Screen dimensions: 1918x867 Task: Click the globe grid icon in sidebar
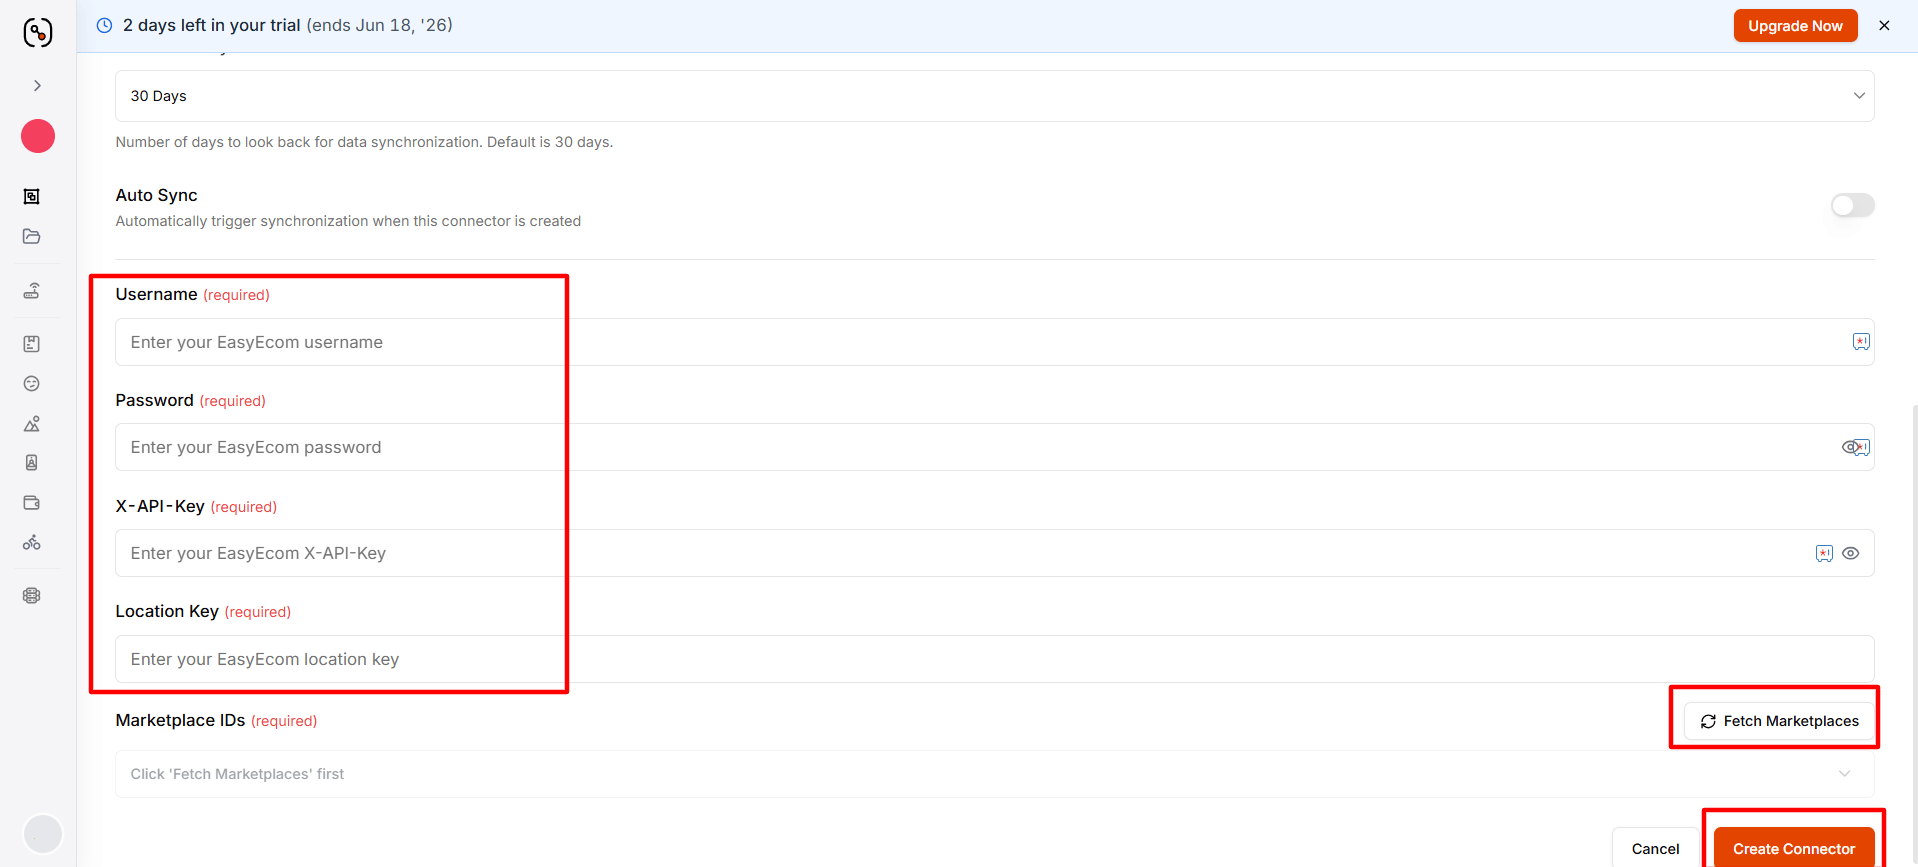tap(32, 595)
